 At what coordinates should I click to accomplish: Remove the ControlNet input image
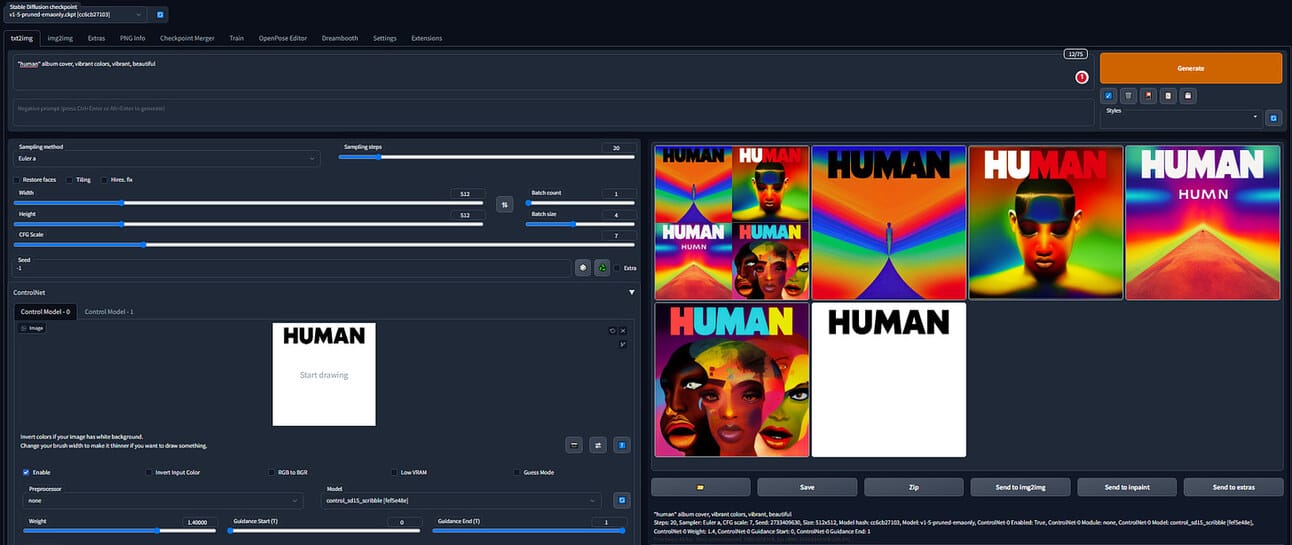point(622,331)
